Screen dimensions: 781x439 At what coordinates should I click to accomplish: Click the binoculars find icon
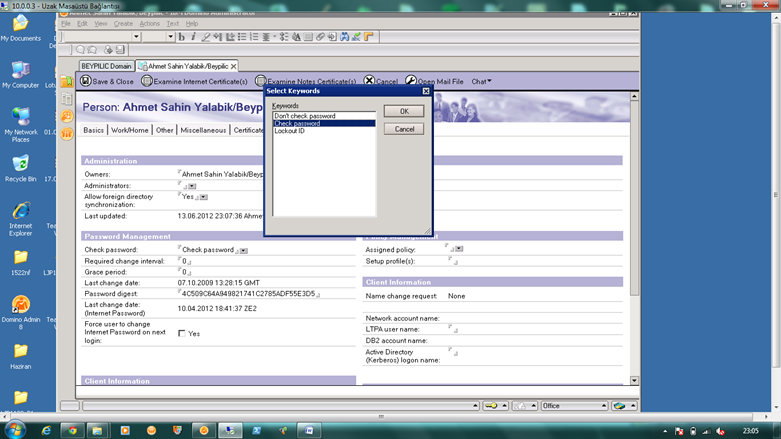coord(344,37)
